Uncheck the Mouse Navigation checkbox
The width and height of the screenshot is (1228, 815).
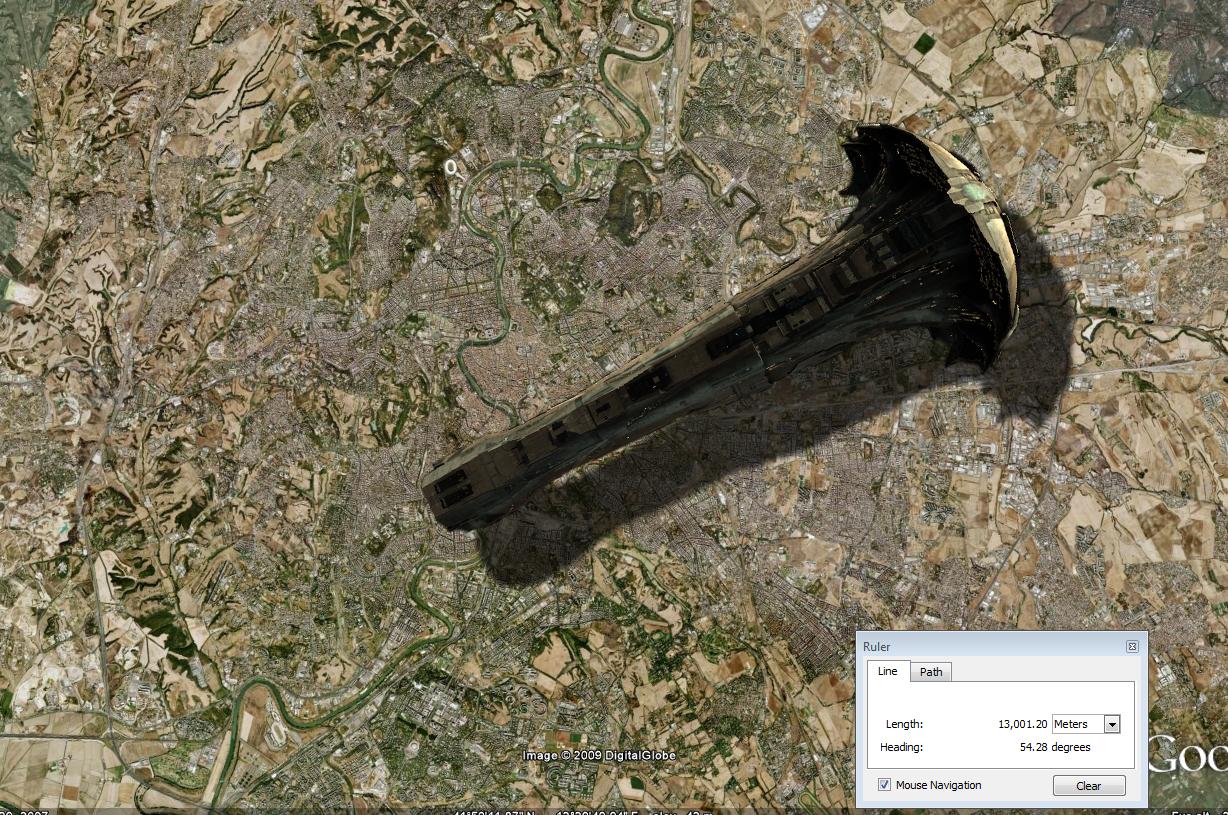tap(884, 785)
